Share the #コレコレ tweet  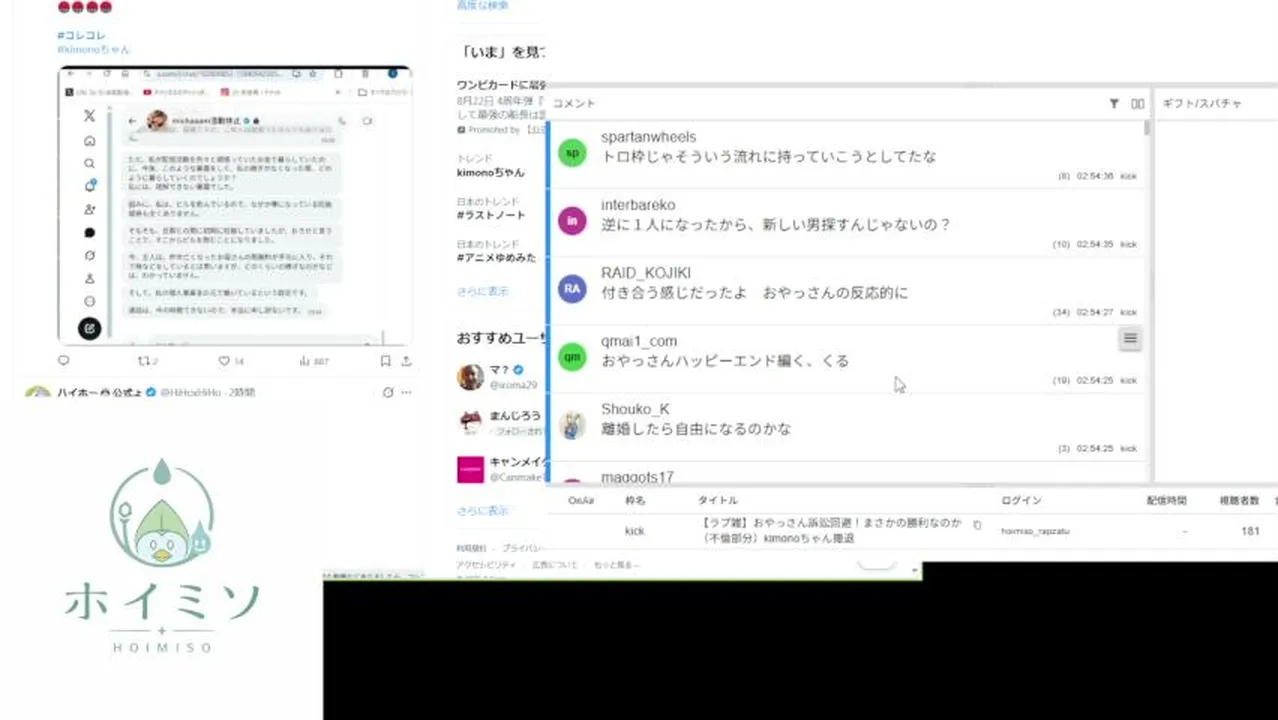406,361
